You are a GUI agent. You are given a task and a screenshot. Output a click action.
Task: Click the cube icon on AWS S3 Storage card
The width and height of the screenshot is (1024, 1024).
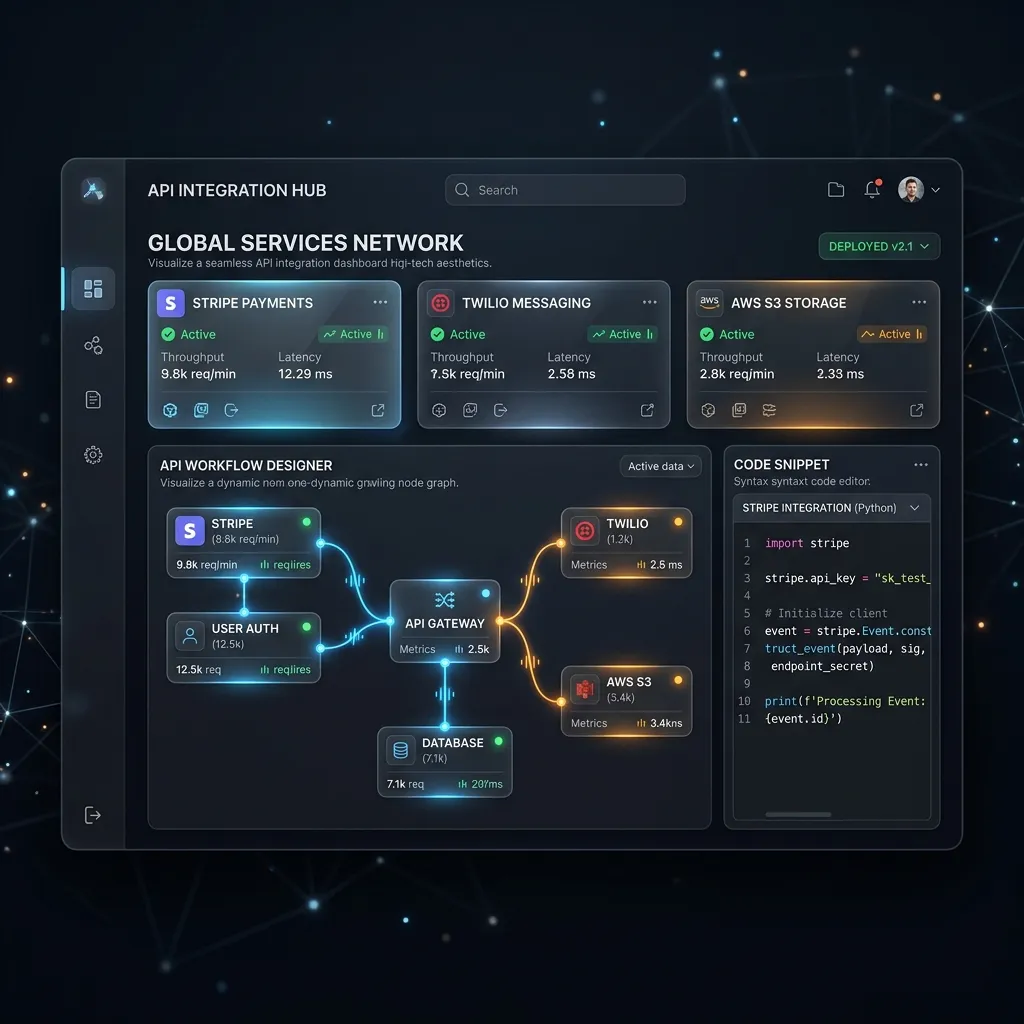(x=708, y=410)
